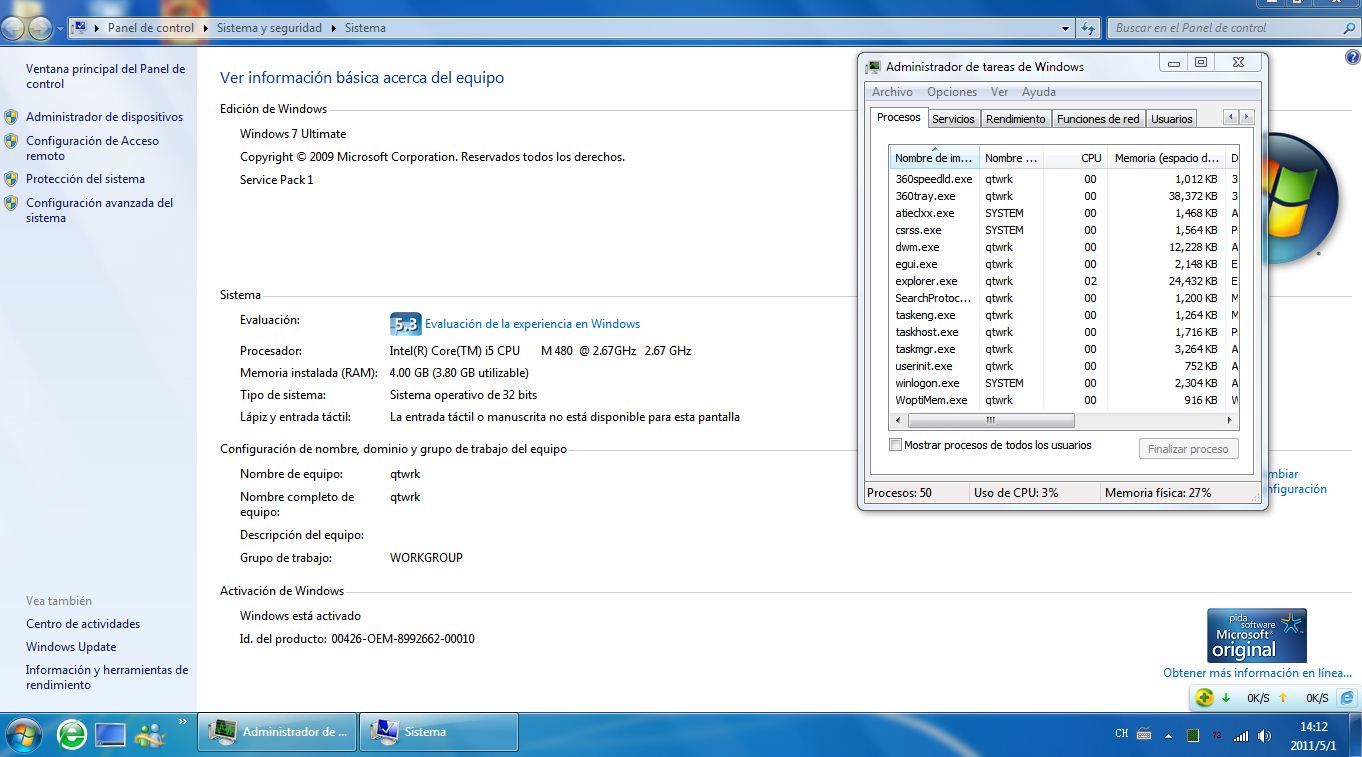Screen dimensions: 1362x757
Task: Open Administrador de dispositivos link
Action: [104, 117]
